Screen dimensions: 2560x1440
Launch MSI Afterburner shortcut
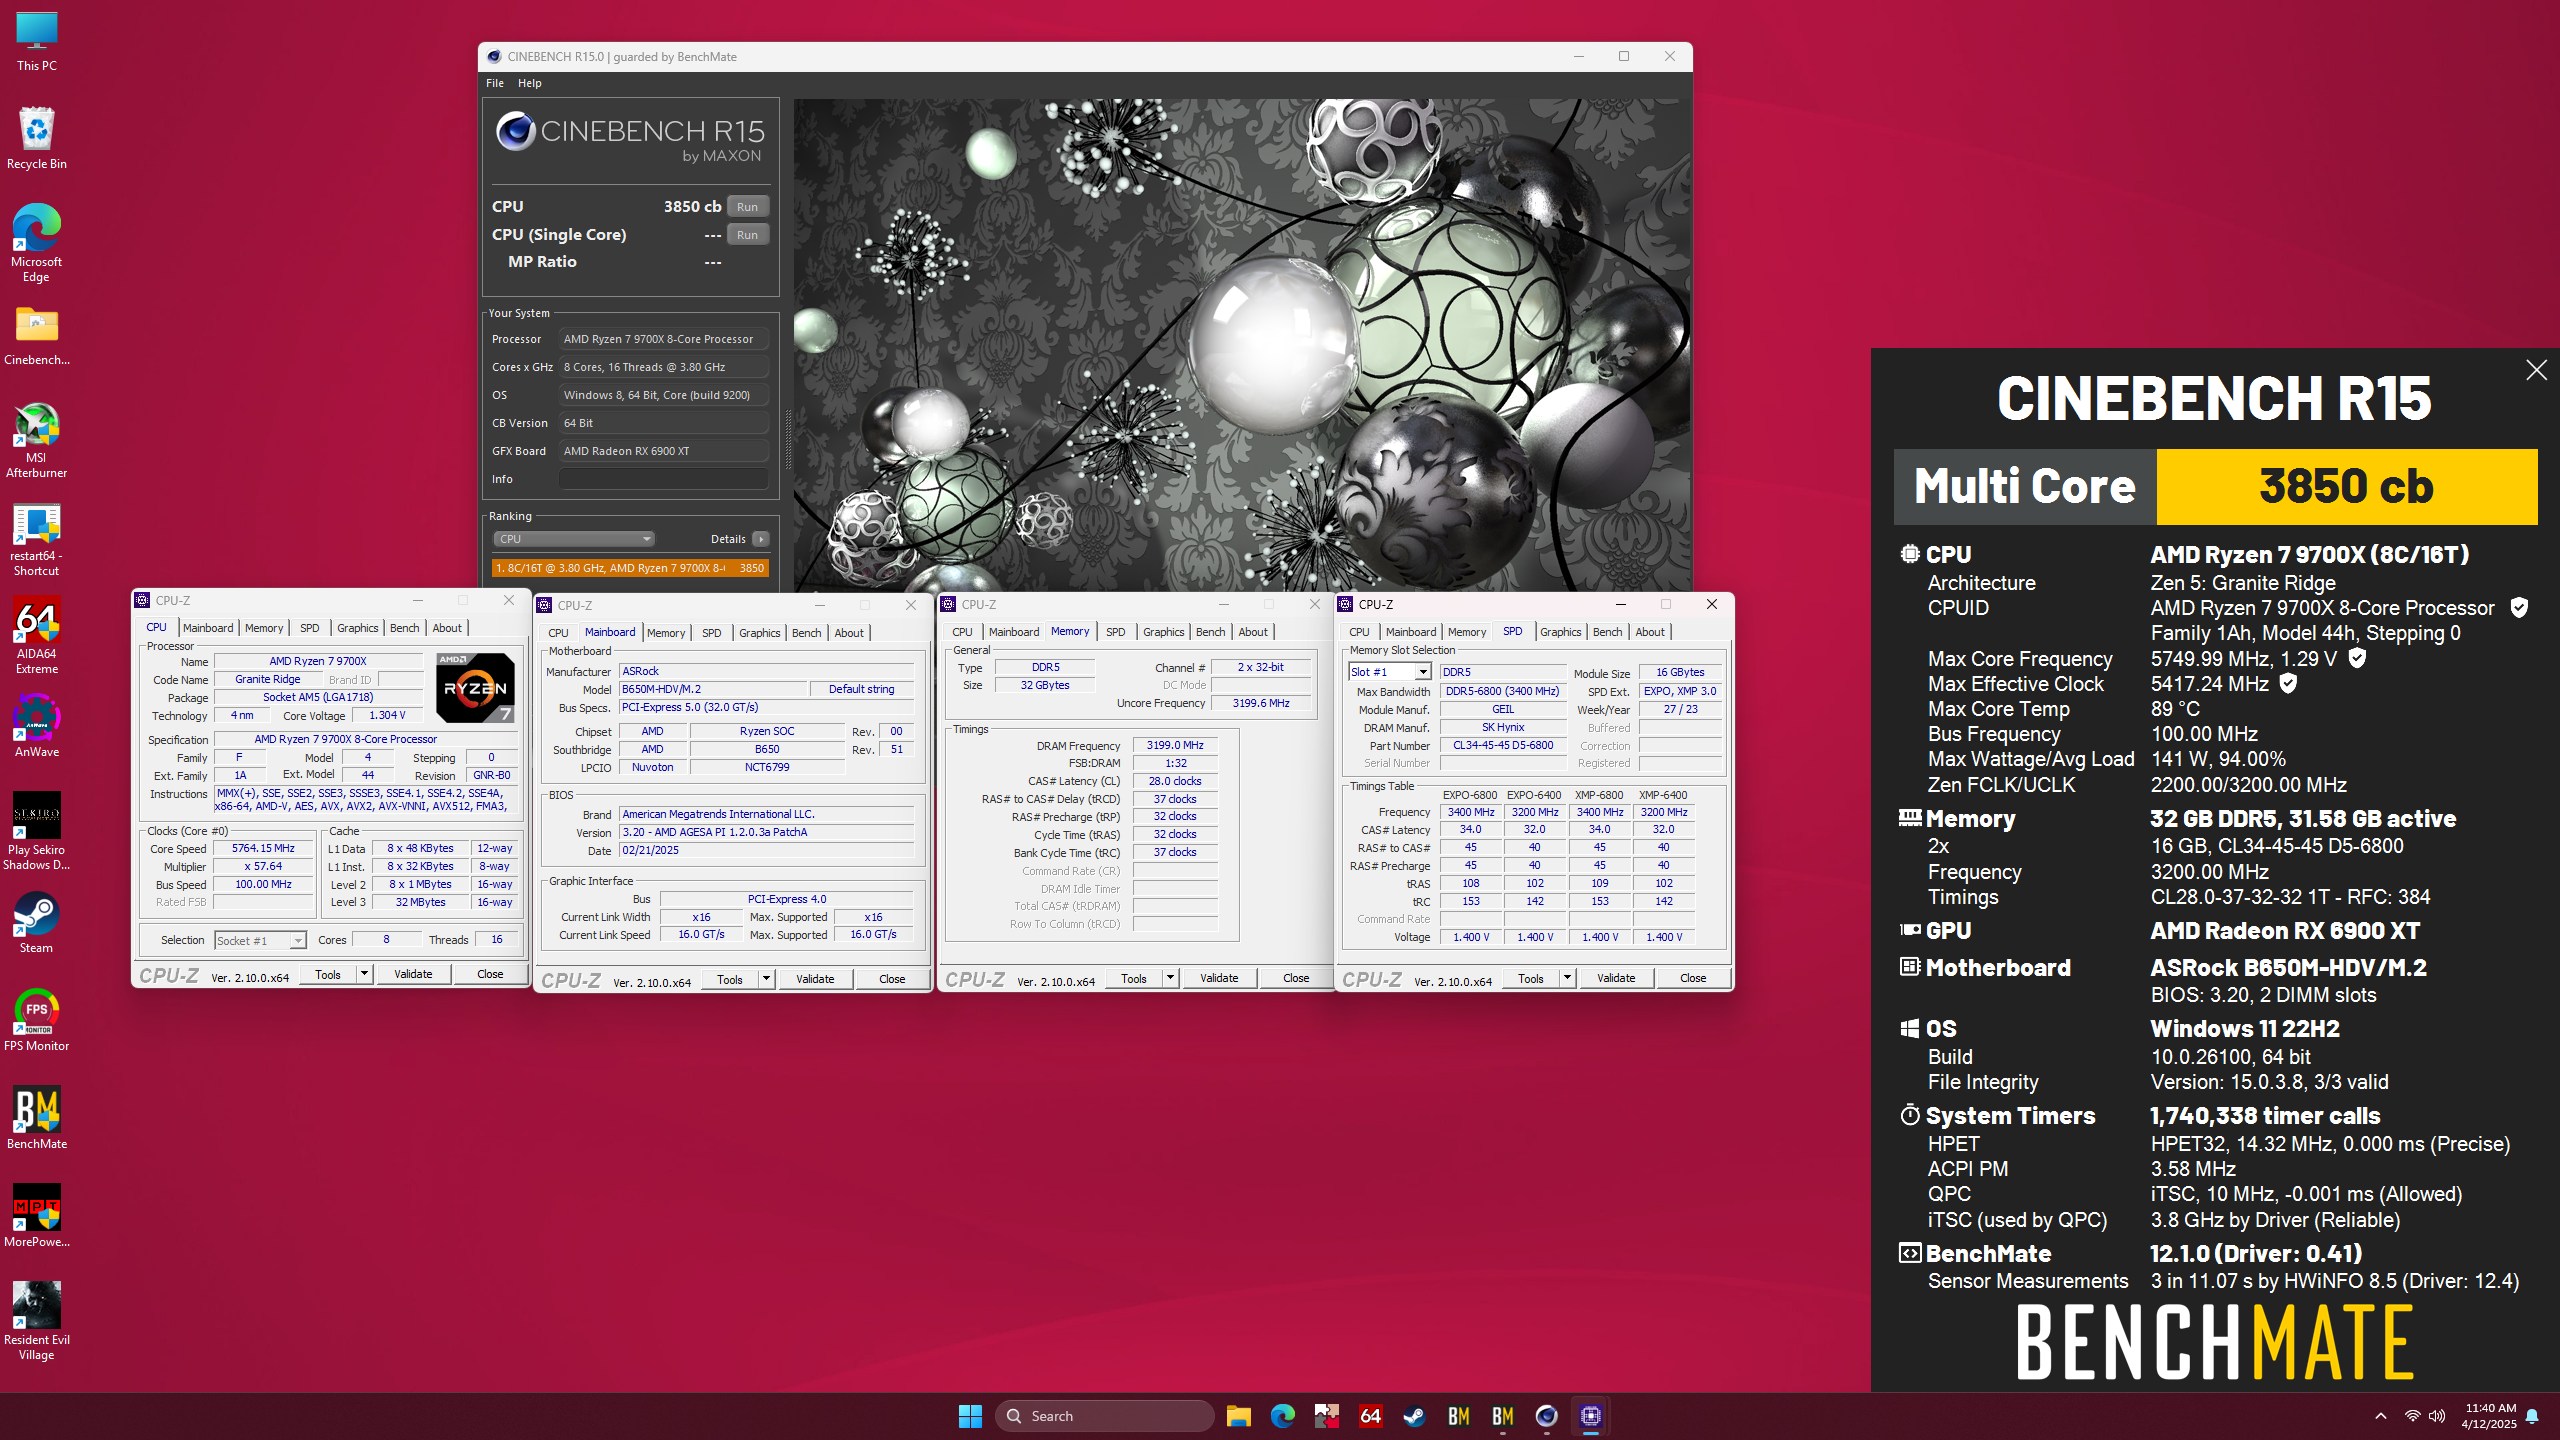coord(36,440)
